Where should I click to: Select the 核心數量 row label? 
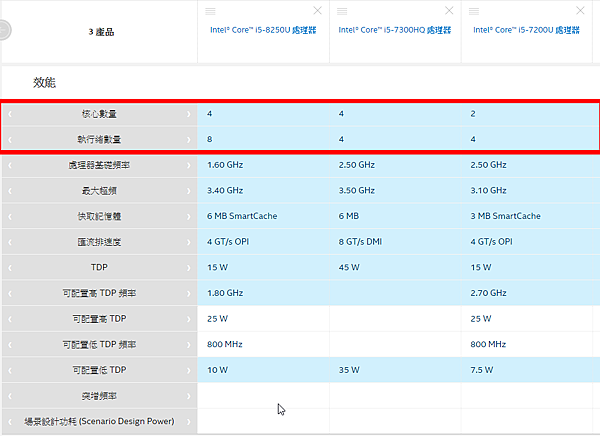(x=99, y=114)
